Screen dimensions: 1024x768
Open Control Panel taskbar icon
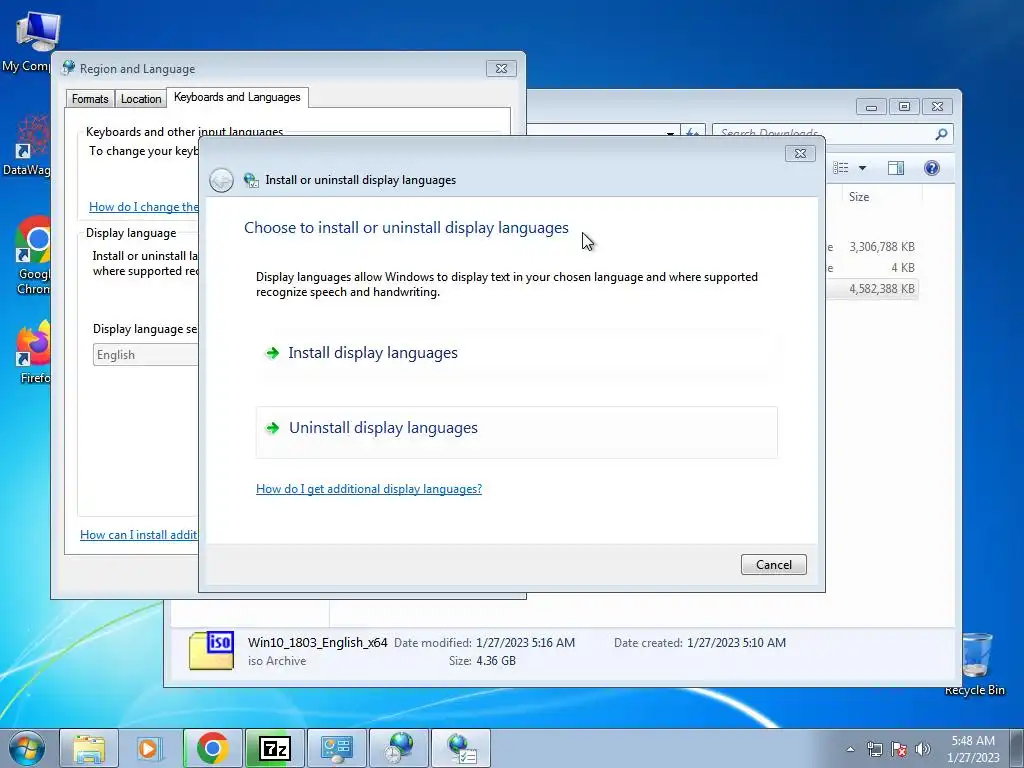[336, 748]
